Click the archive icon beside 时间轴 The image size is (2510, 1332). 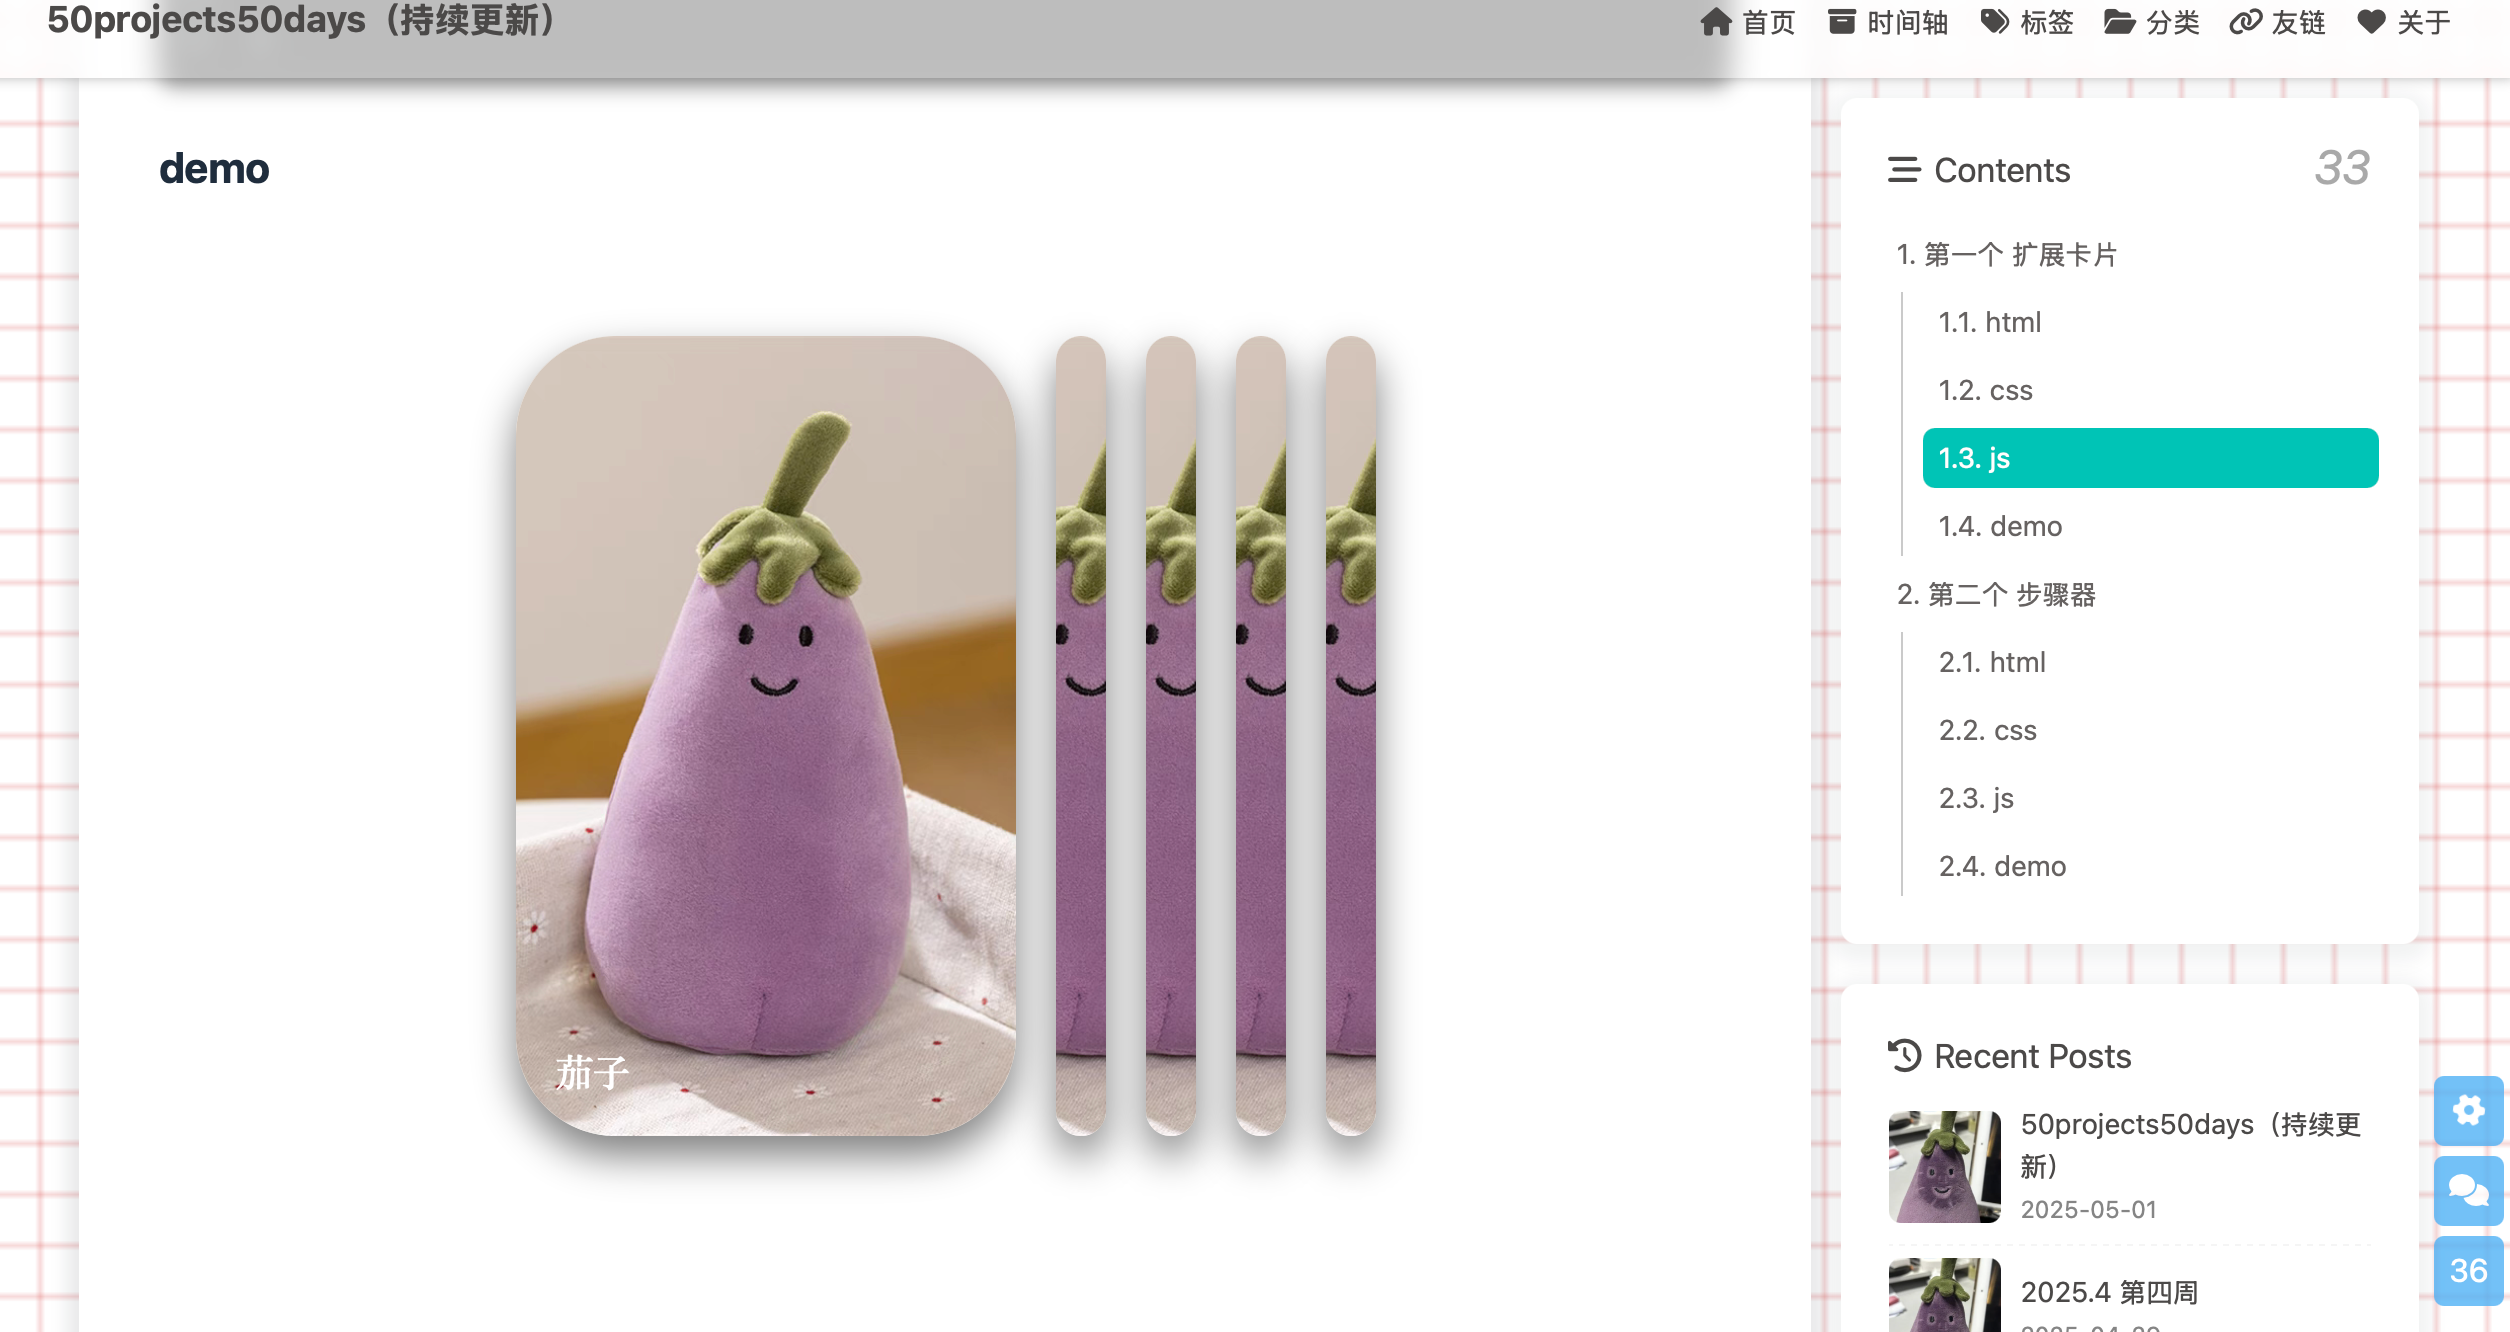tap(1841, 22)
